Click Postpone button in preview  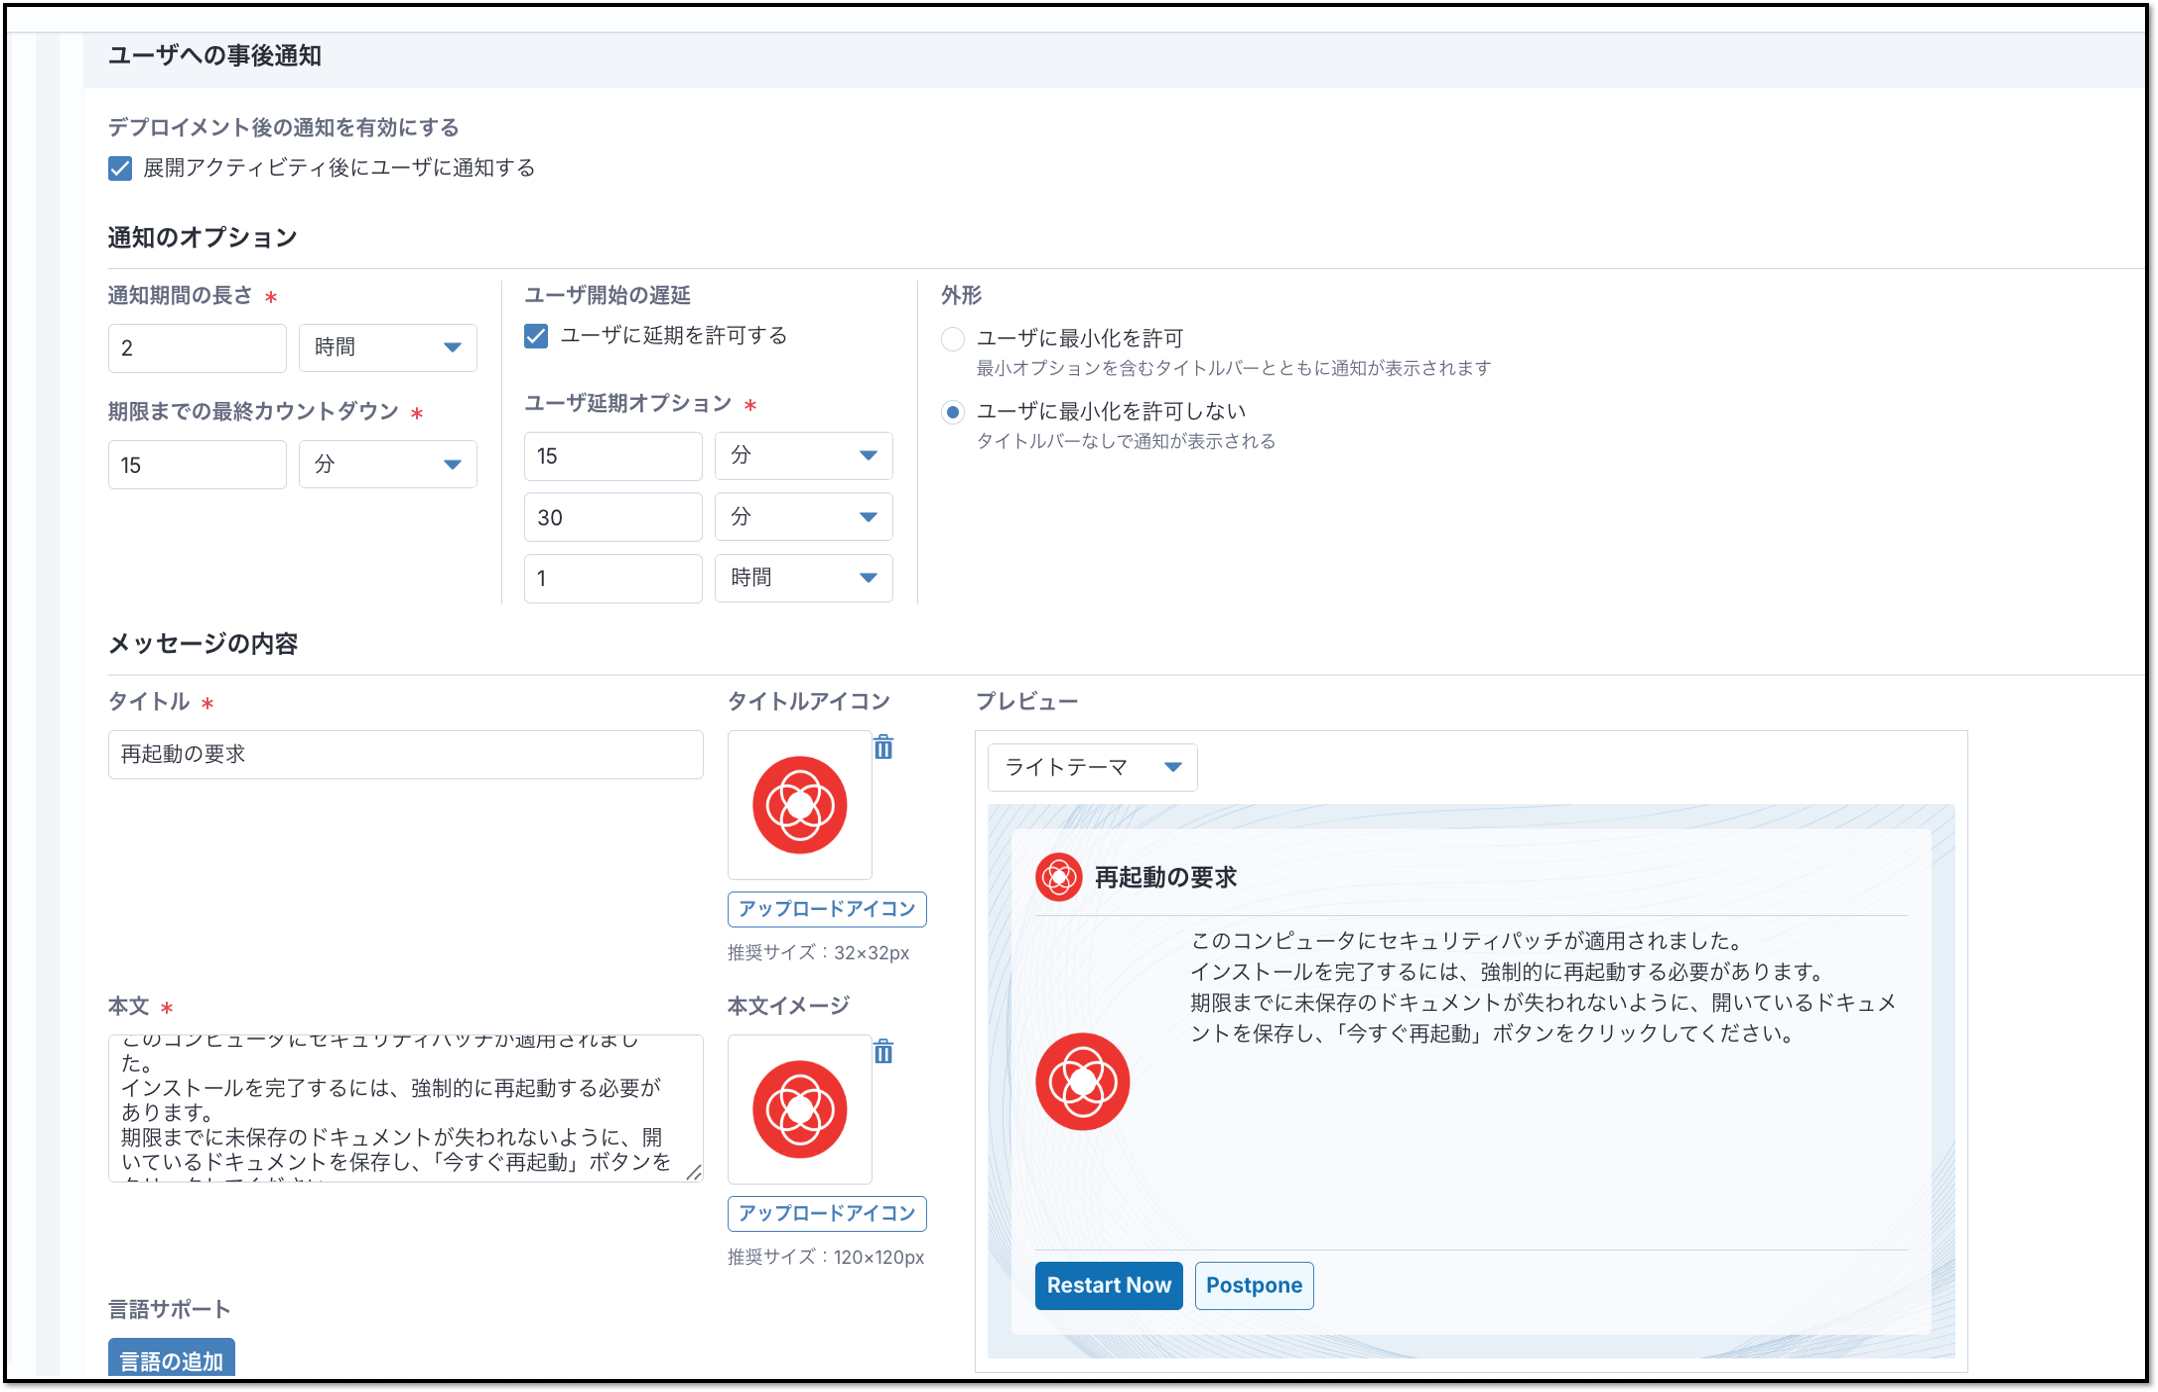[x=1253, y=1285]
